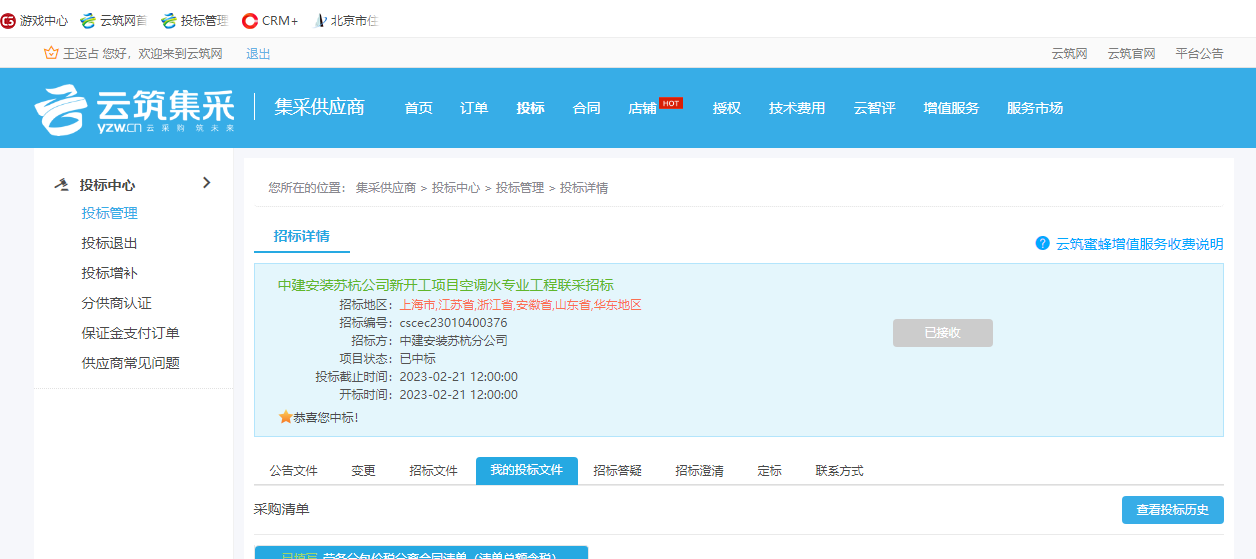Collapse the 投标中心 sidebar chevron
The image size is (1256, 559).
206,183
